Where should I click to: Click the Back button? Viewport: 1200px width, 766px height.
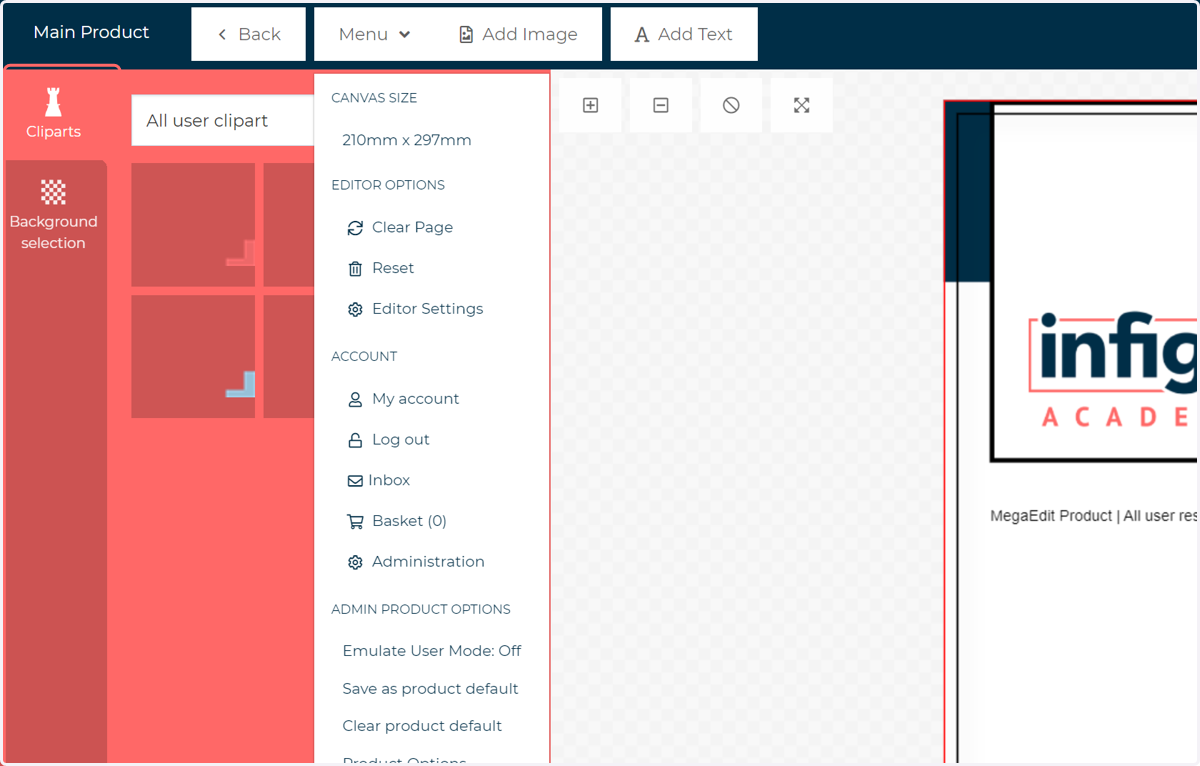click(248, 34)
